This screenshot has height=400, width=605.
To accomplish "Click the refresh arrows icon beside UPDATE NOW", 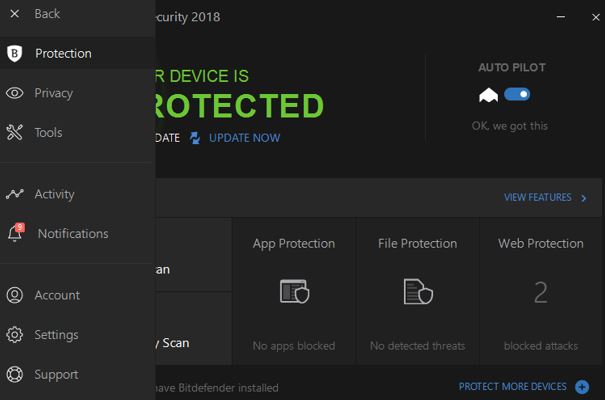I will pyautogui.click(x=195, y=138).
